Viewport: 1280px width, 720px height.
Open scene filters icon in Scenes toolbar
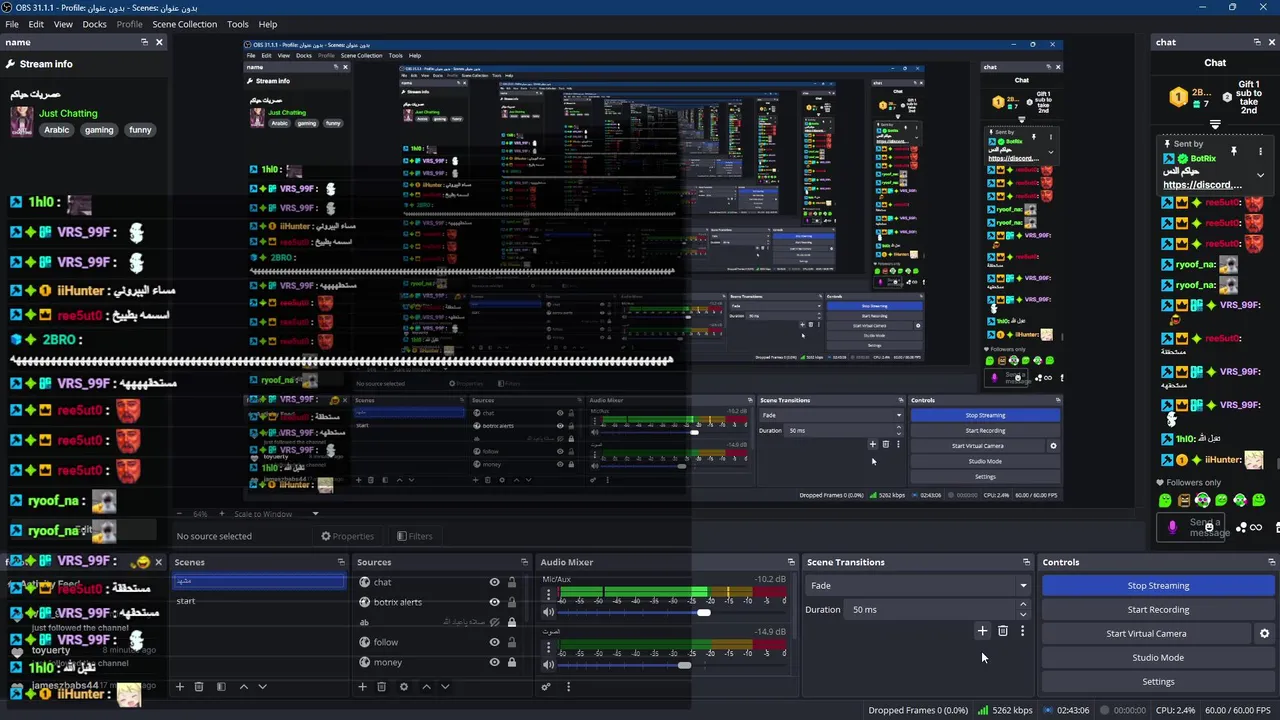[x=221, y=687]
